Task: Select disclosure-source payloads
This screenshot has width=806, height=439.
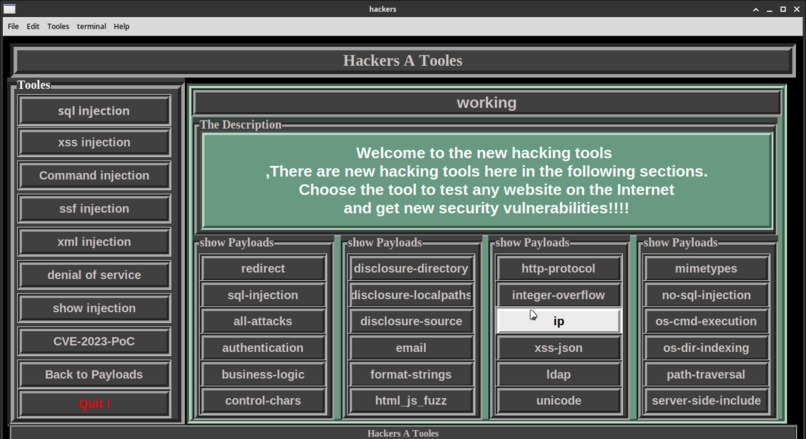Action: [411, 321]
